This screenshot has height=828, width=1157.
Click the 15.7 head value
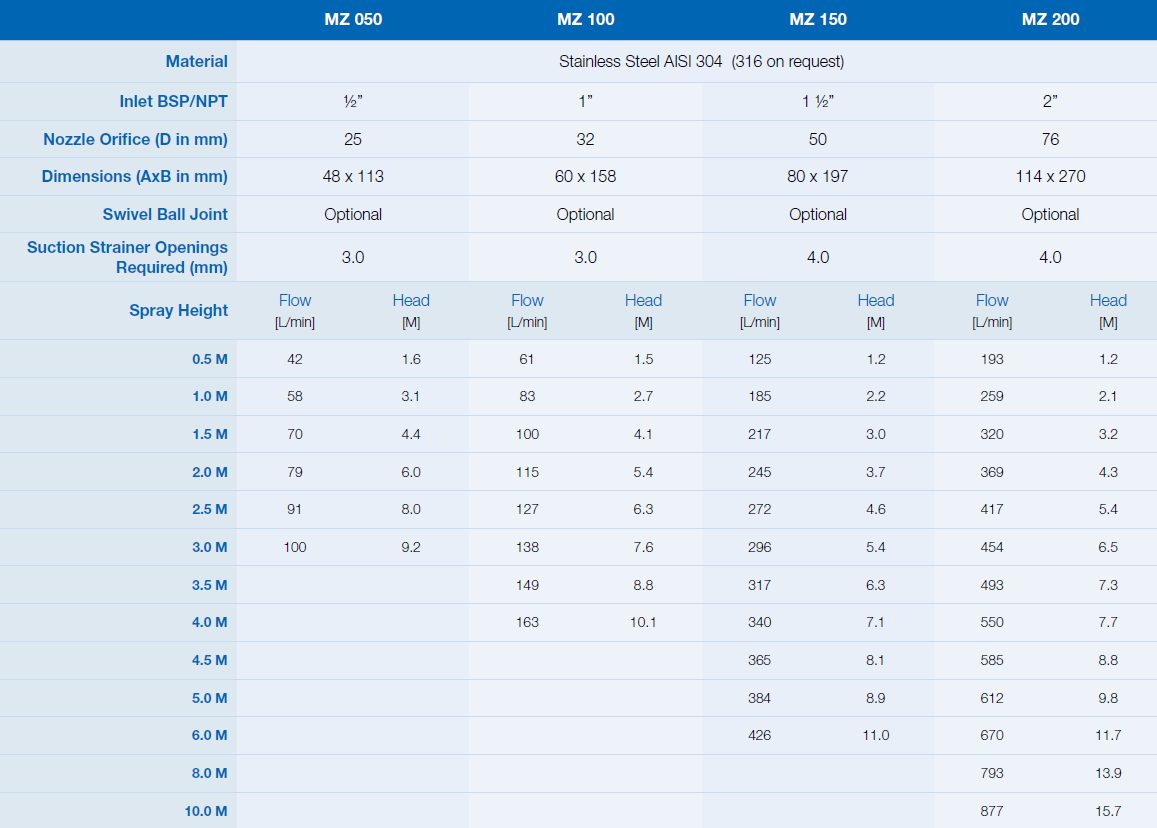(x=1108, y=811)
